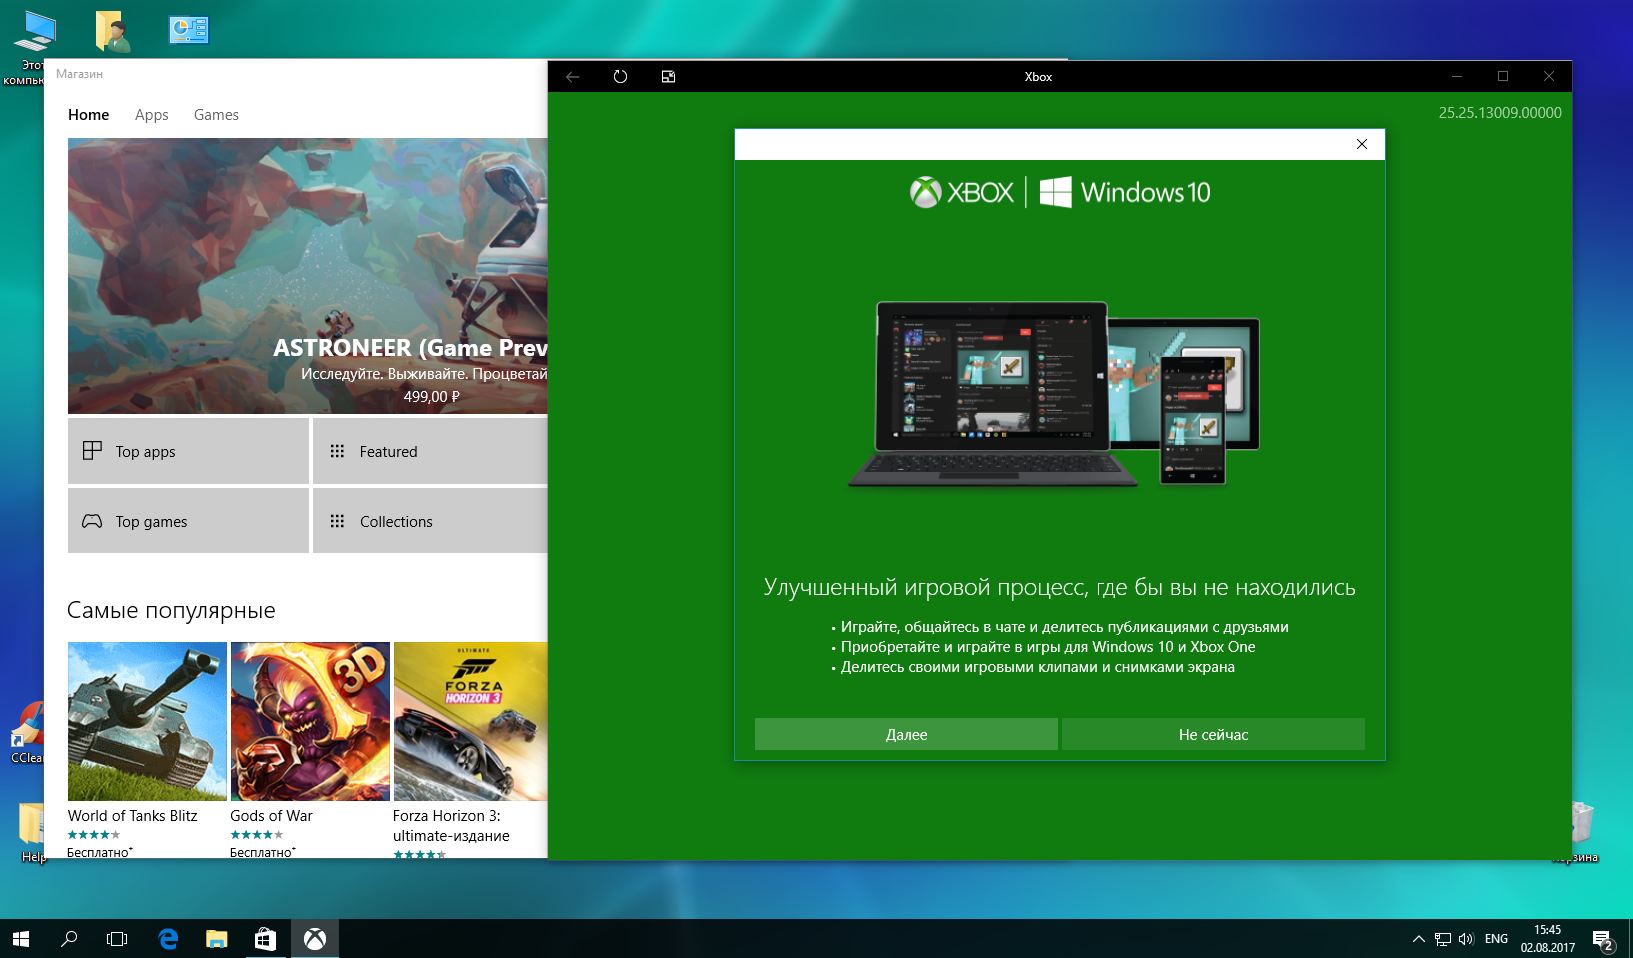The width and height of the screenshot is (1633, 958).
Task: Click Xbox app icon on taskbar
Action: click(315, 939)
